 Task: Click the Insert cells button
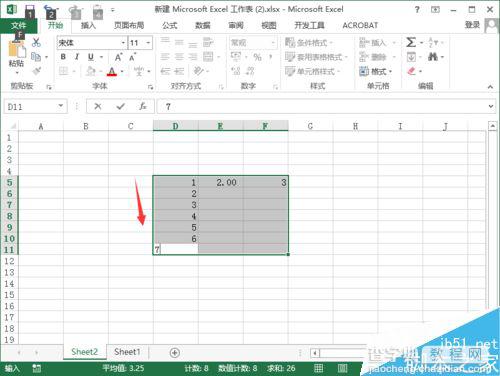[x=377, y=43]
